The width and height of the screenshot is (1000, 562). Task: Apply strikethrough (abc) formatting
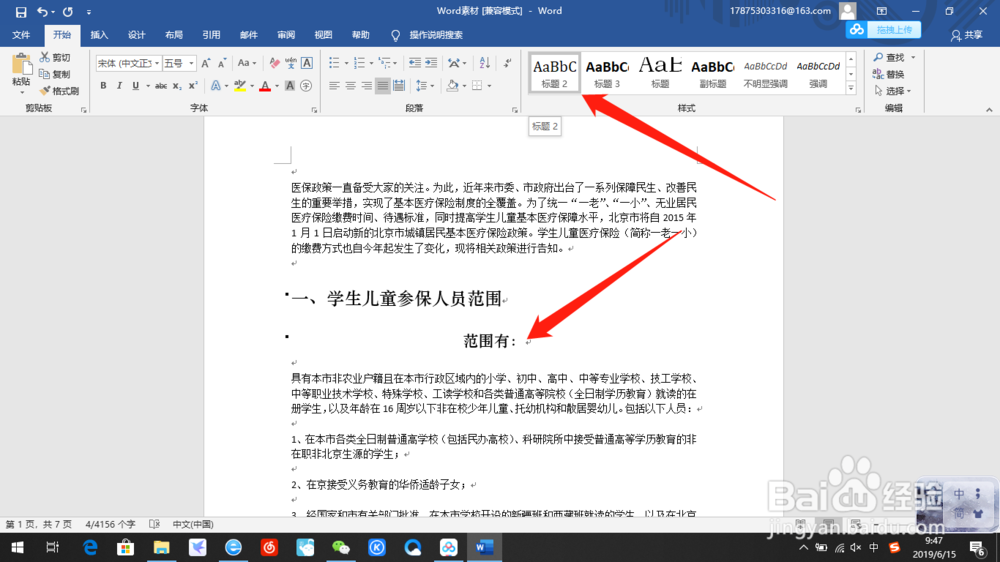click(x=161, y=85)
